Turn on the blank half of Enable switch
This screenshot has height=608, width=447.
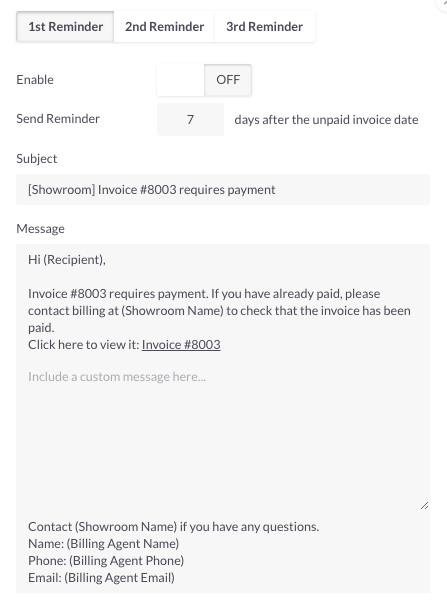pos(181,80)
